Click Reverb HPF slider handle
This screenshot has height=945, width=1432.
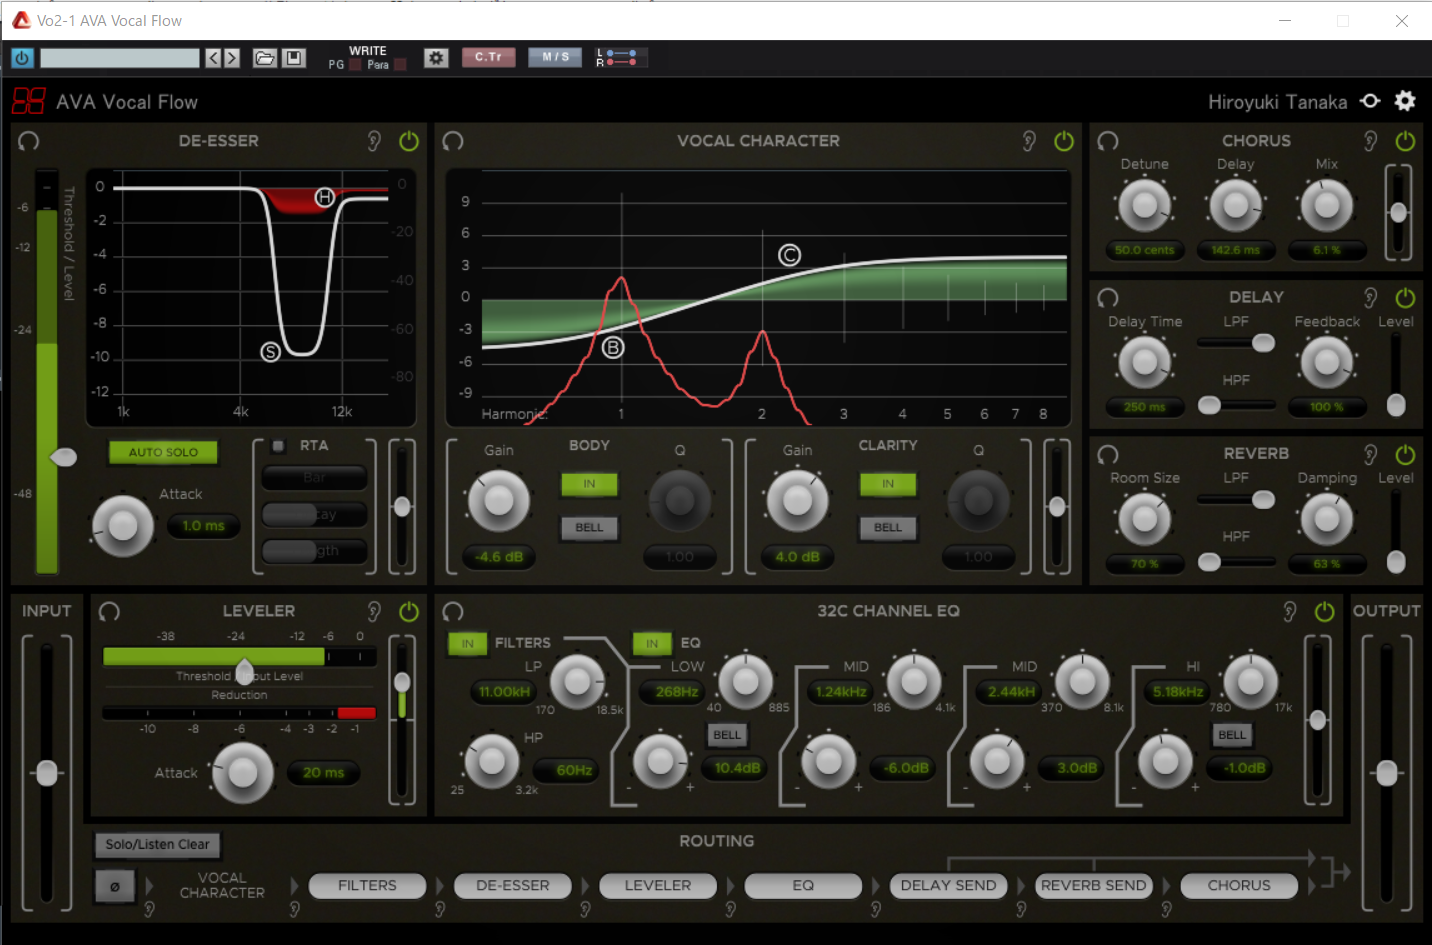(1209, 562)
